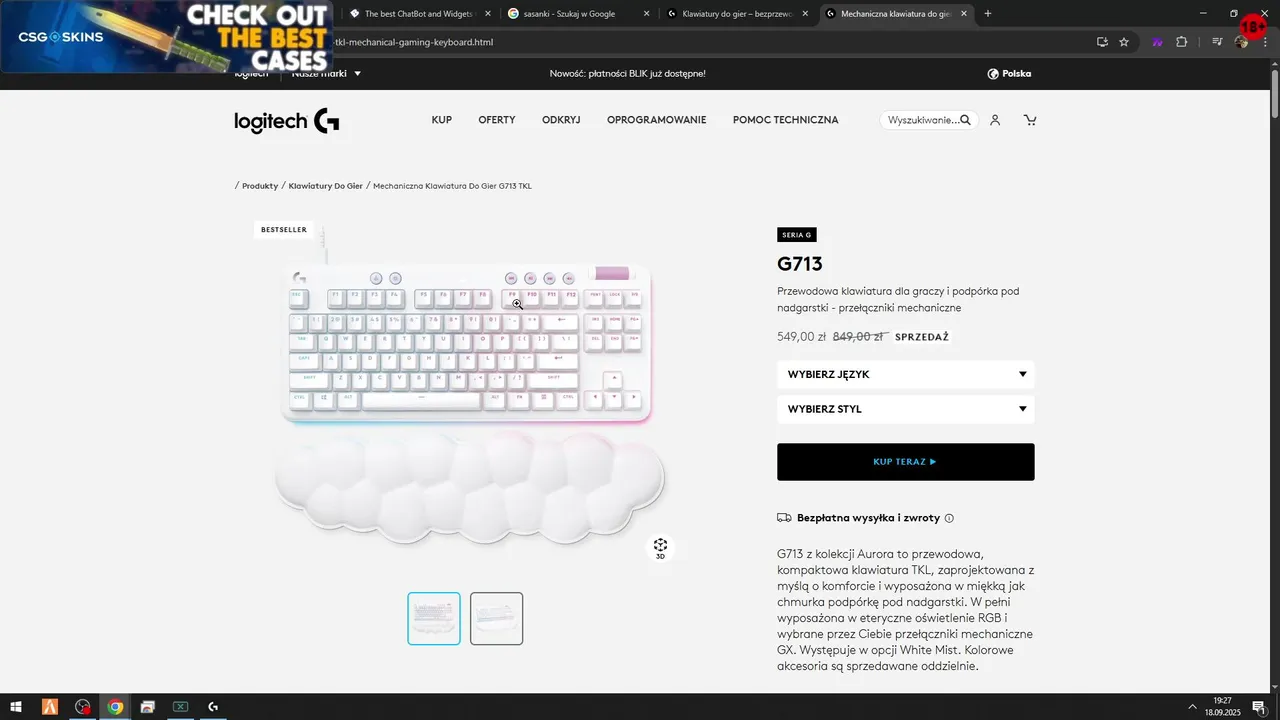Click the free shipping info icon

coord(949,518)
